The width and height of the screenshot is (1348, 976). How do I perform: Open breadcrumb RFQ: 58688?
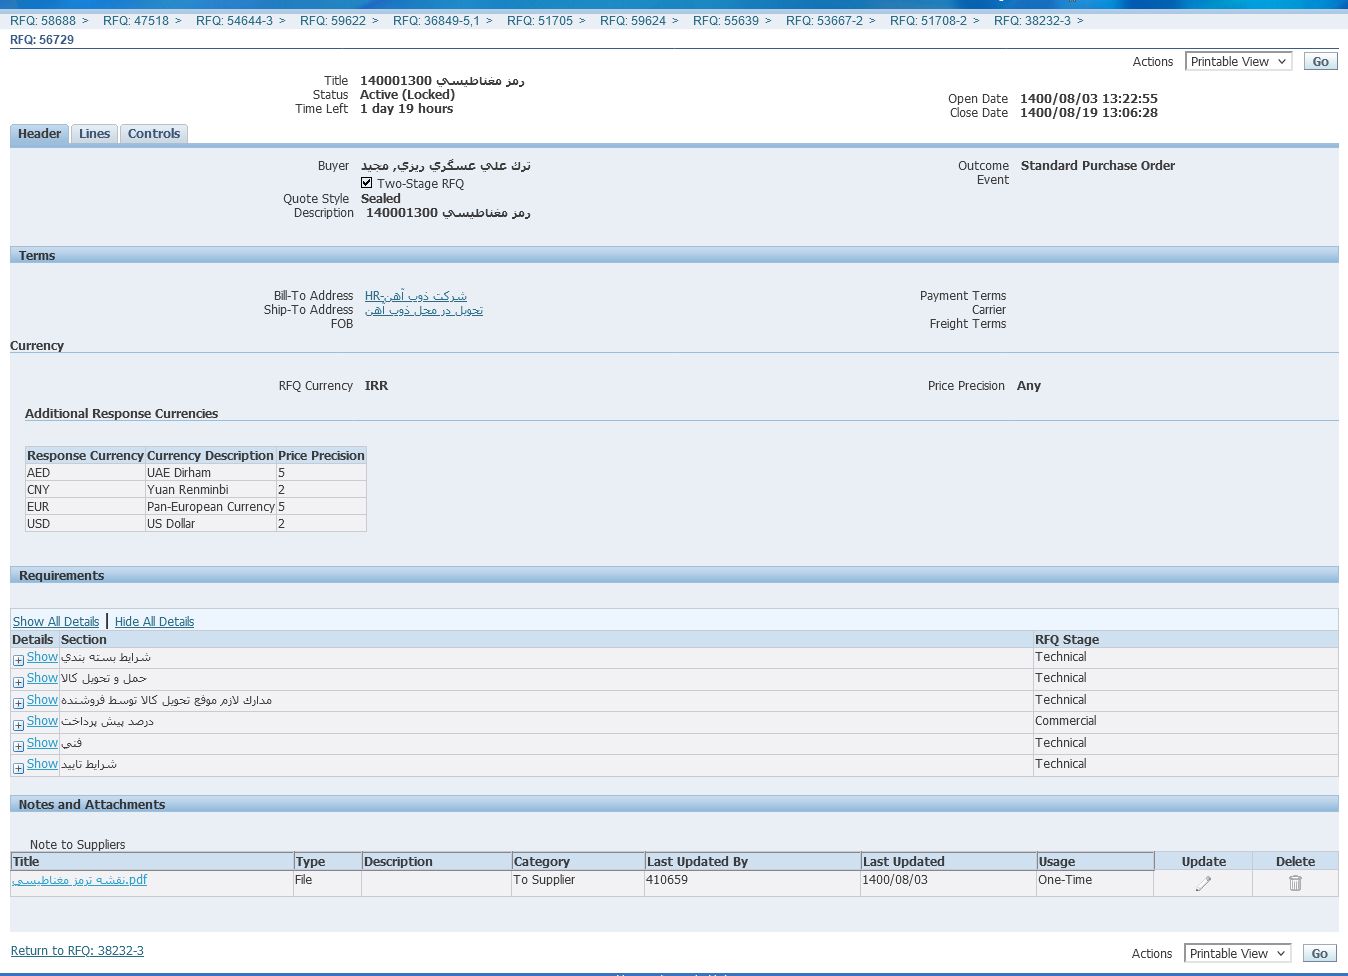pyautogui.click(x=43, y=21)
